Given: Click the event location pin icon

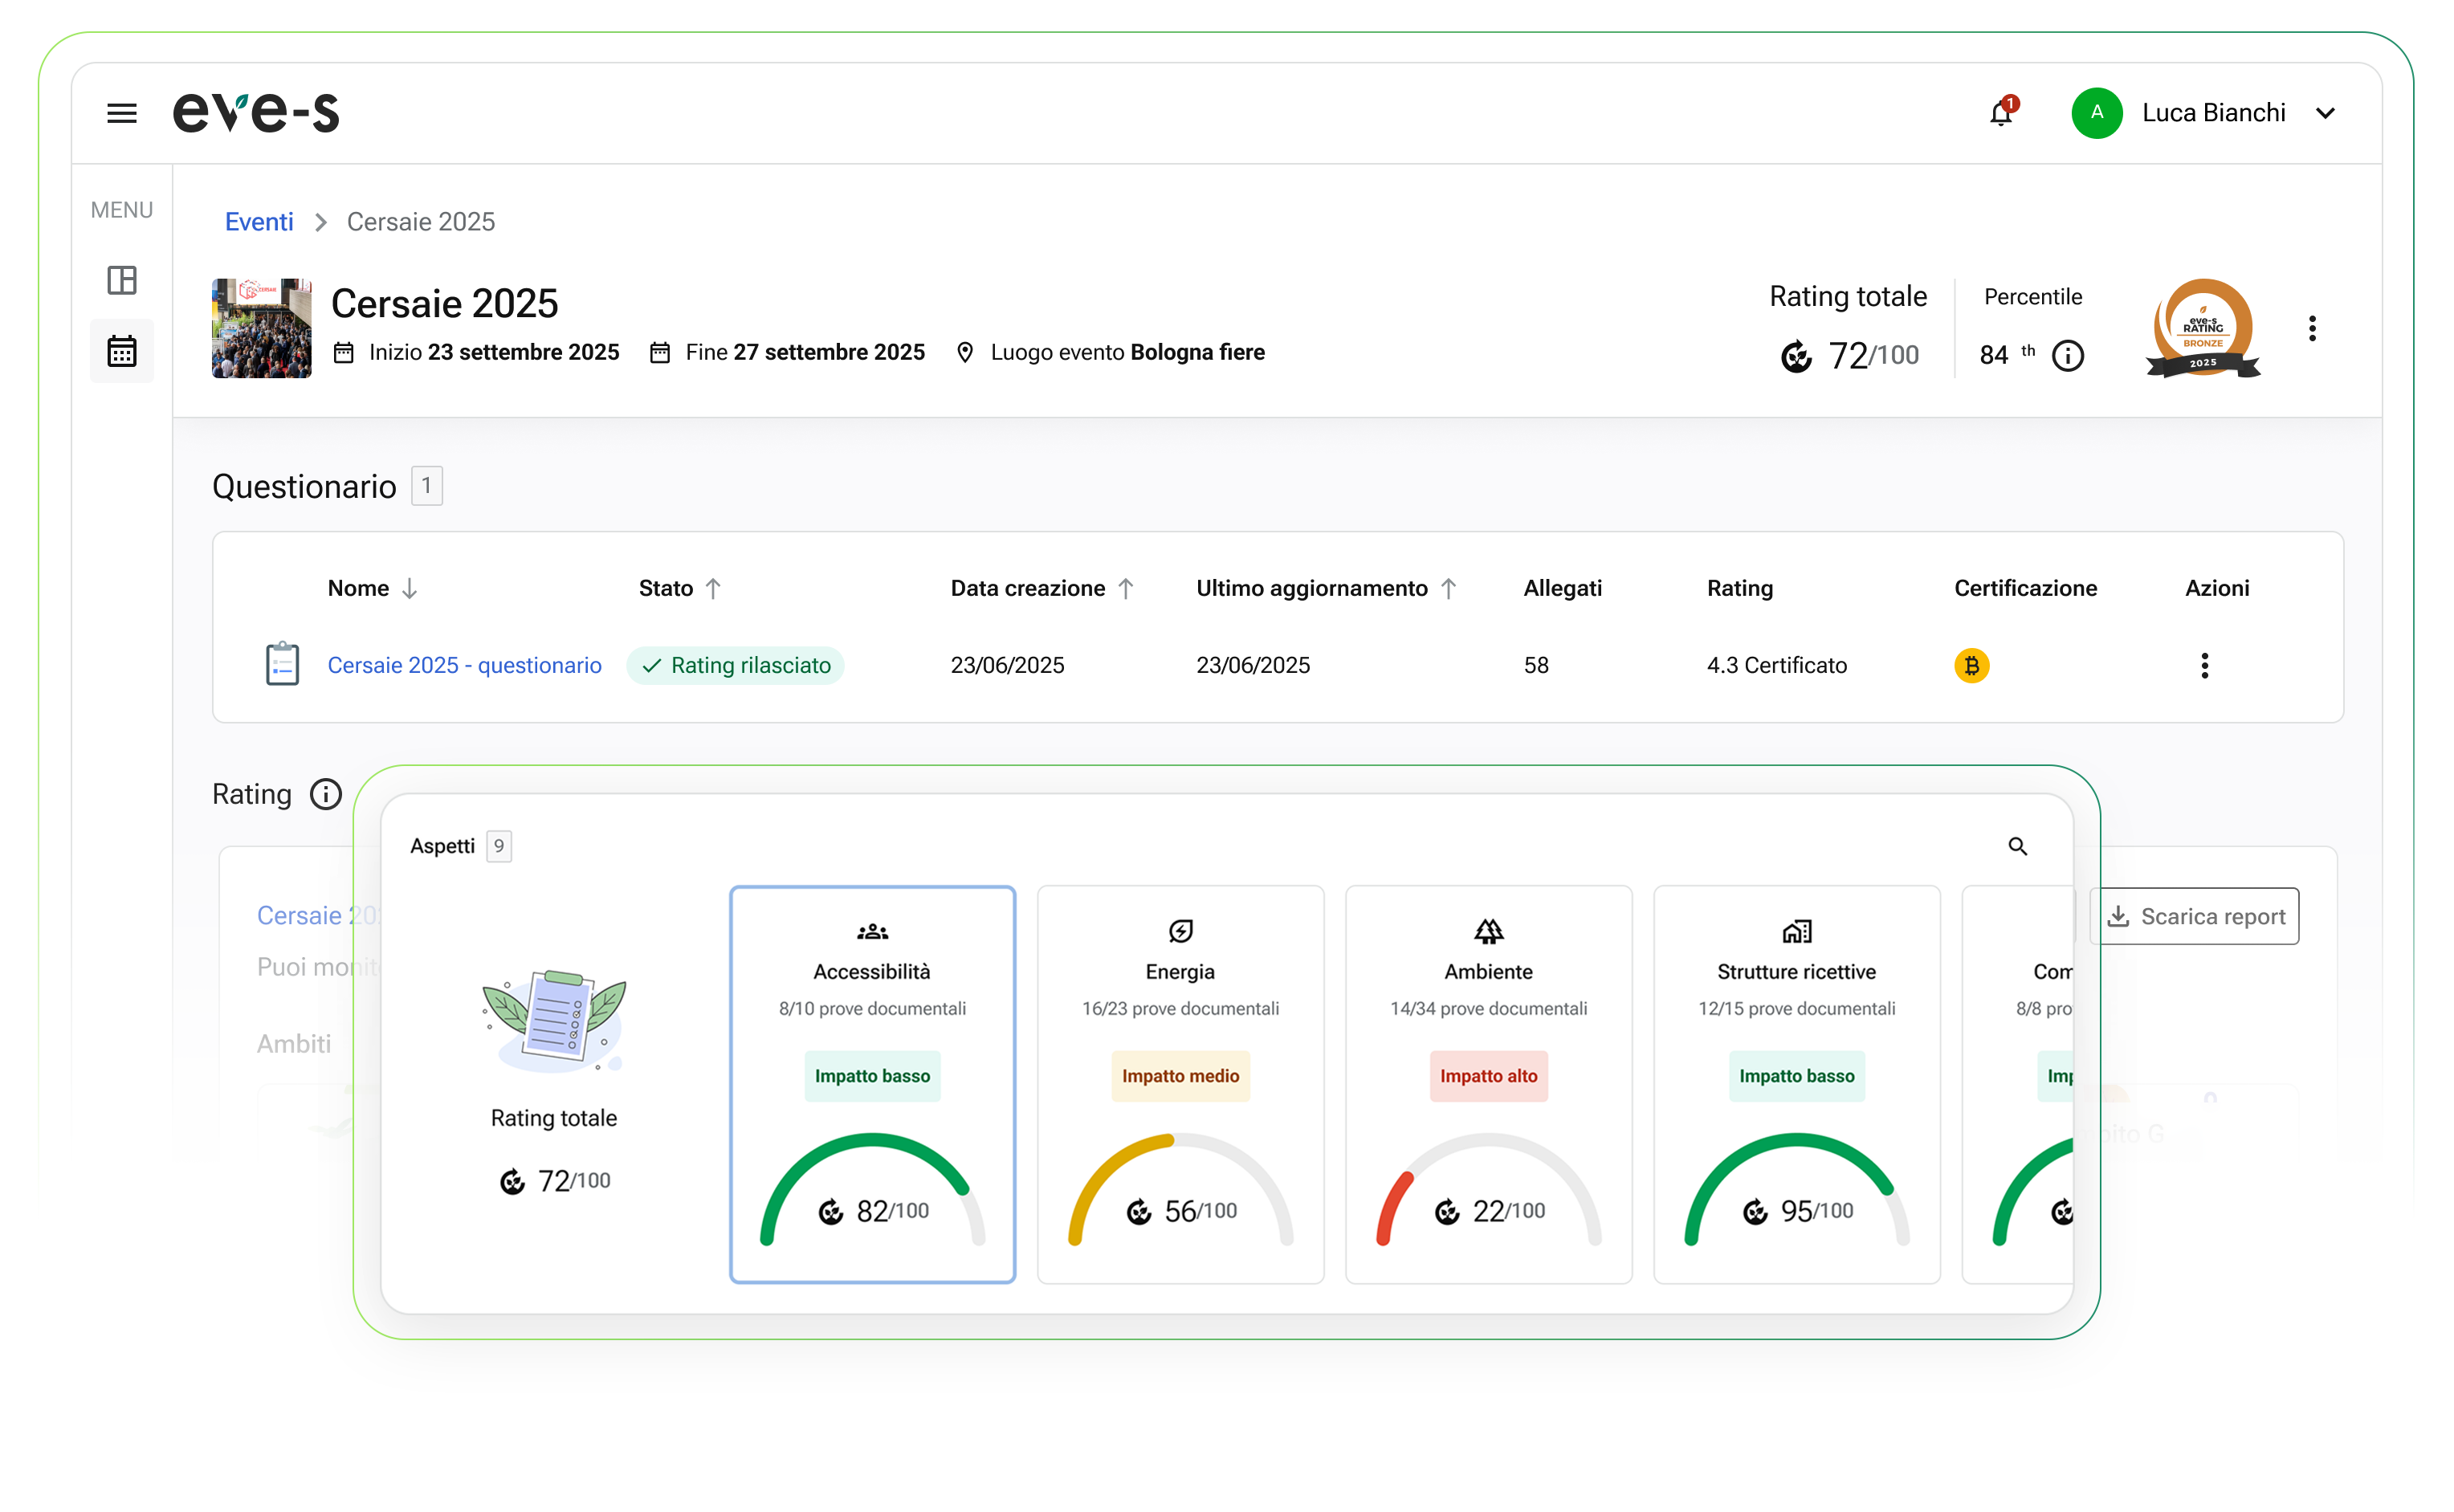Looking at the screenshot, I should (x=965, y=352).
